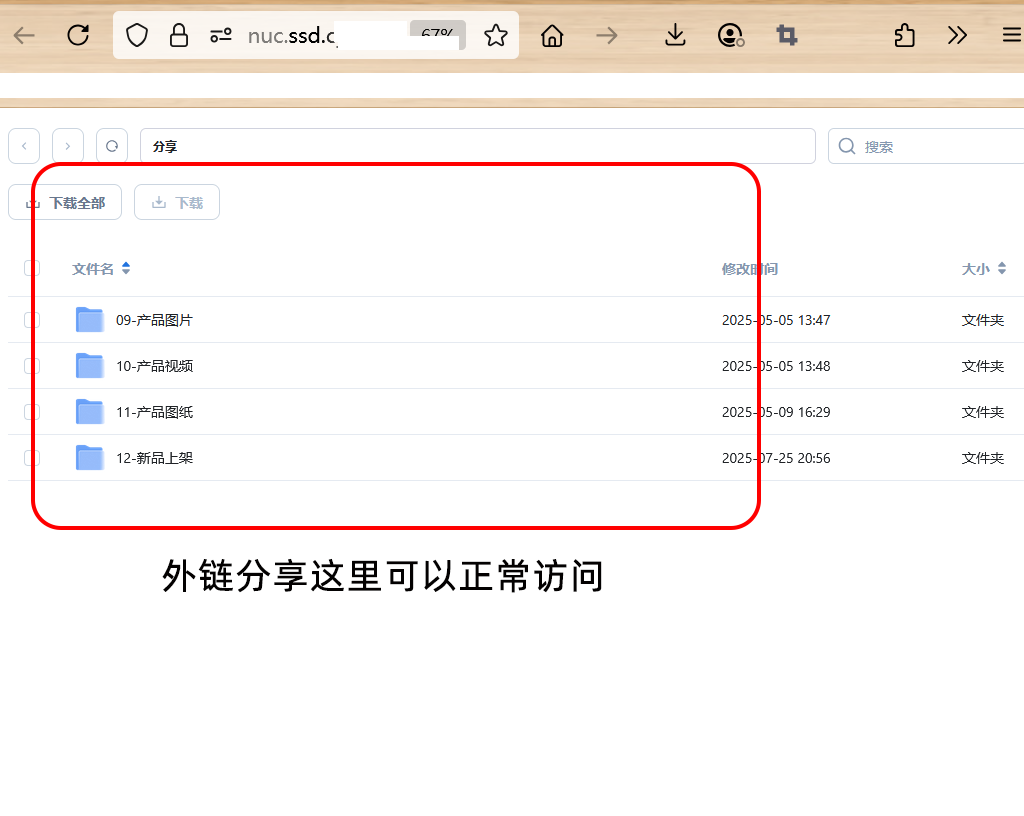Click the browser forward arrow icon
This screenshot has width=1024, height=816.
tap(607, 35)
